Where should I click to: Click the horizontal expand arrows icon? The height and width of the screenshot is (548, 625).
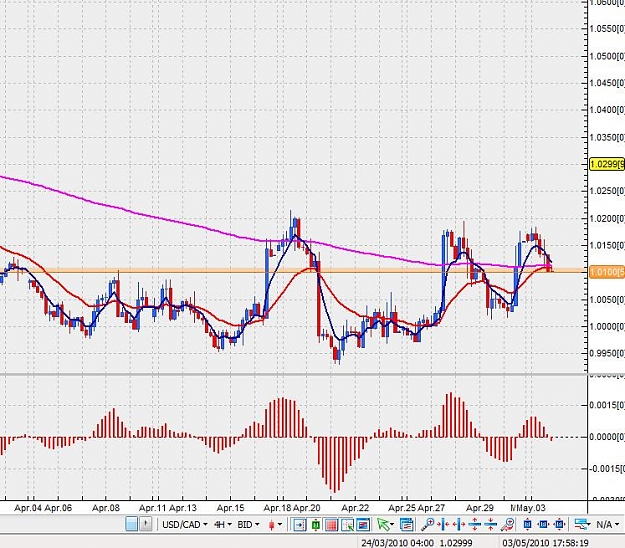click(x=459, y=524)
